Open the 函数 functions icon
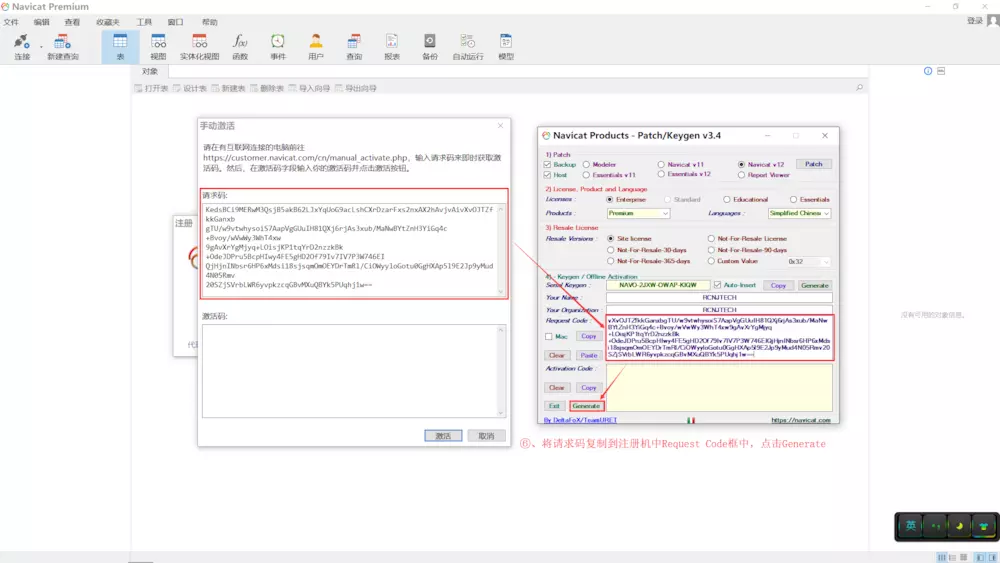 [240, 47]
